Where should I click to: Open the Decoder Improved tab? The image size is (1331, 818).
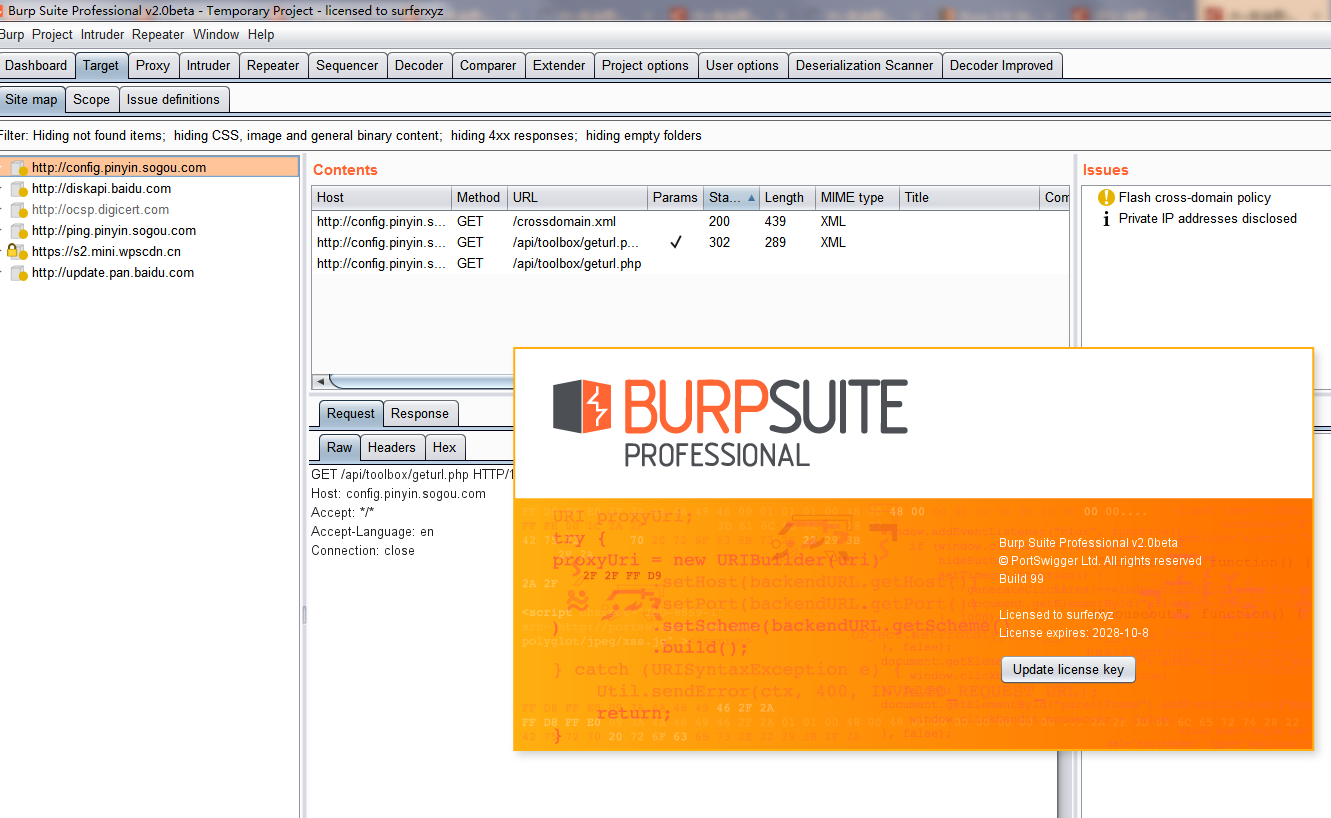pos(1002,64)
